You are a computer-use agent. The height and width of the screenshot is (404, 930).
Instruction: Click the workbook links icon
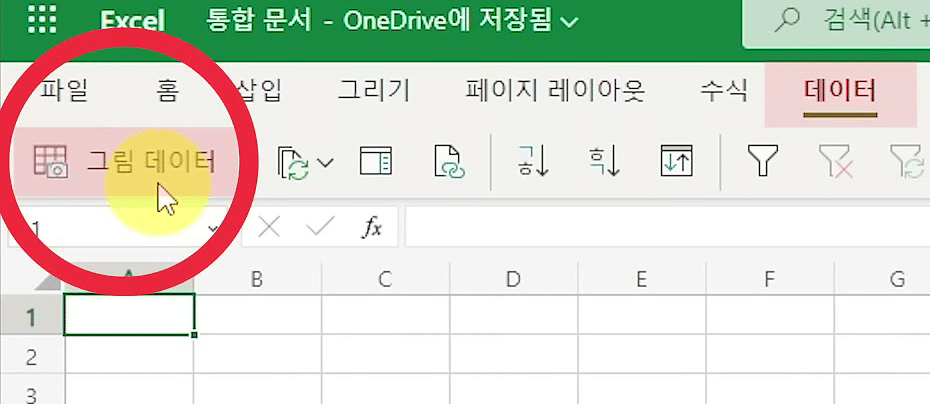(x=449, y=161)
